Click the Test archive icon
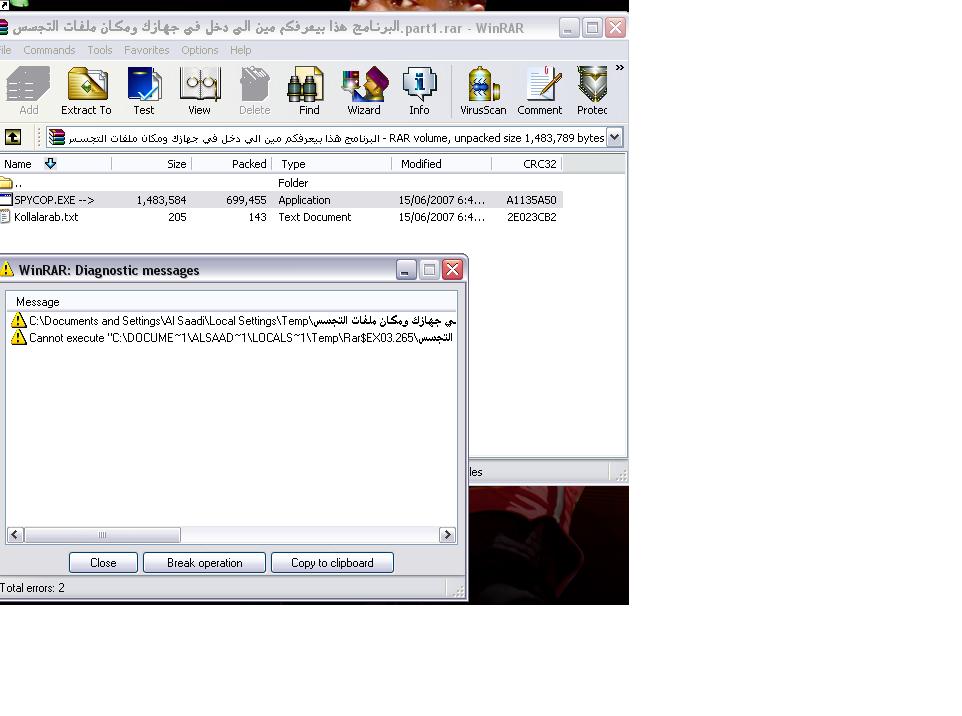Screen dimensions: 962x716 (x=144, y=91)
